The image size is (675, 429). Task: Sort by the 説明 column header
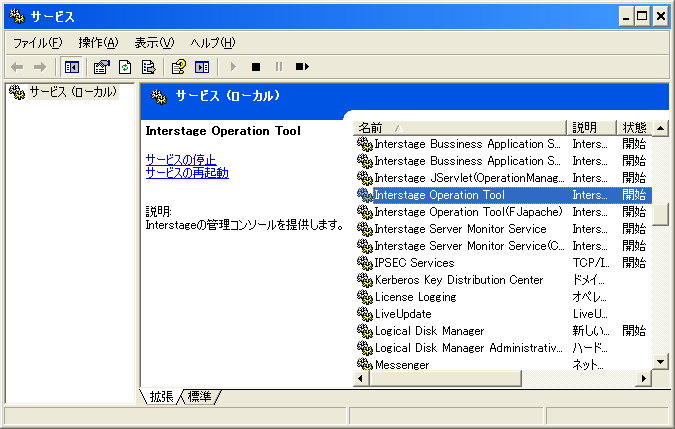pos(591,128)
